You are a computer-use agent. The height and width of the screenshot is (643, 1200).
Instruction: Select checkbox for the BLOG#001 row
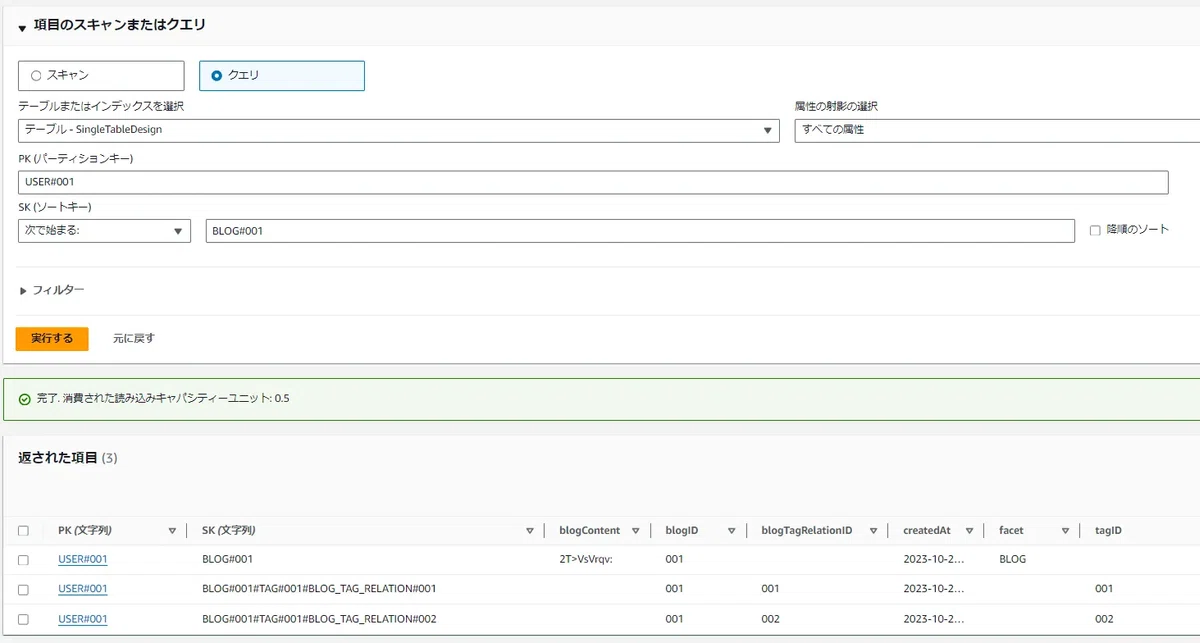pyautogui.click(x=24, y=560)
